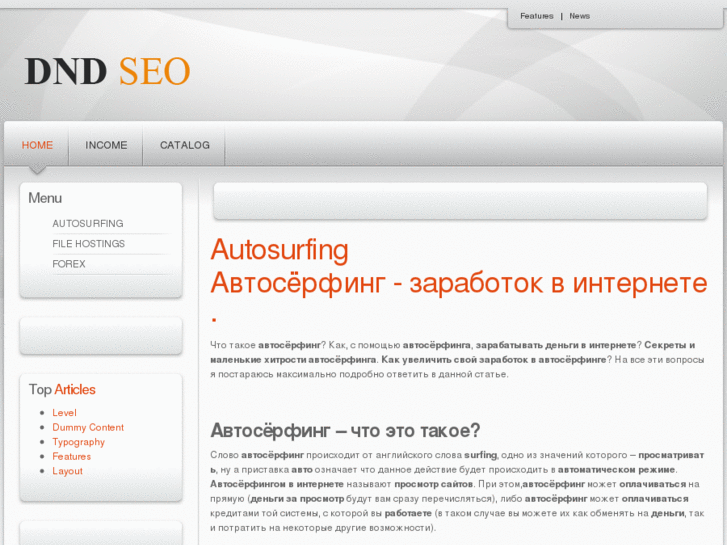Open the Features top article link

click(x=71, y=456)
